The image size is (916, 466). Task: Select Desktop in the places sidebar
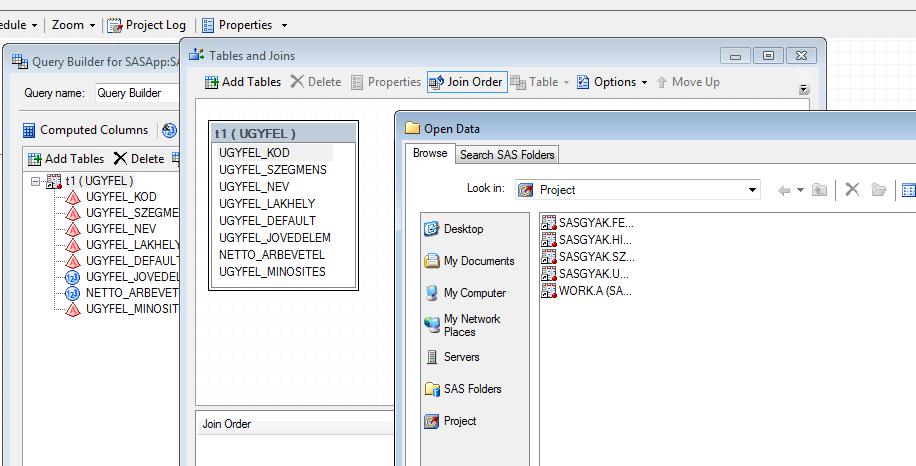coord(453,229)
